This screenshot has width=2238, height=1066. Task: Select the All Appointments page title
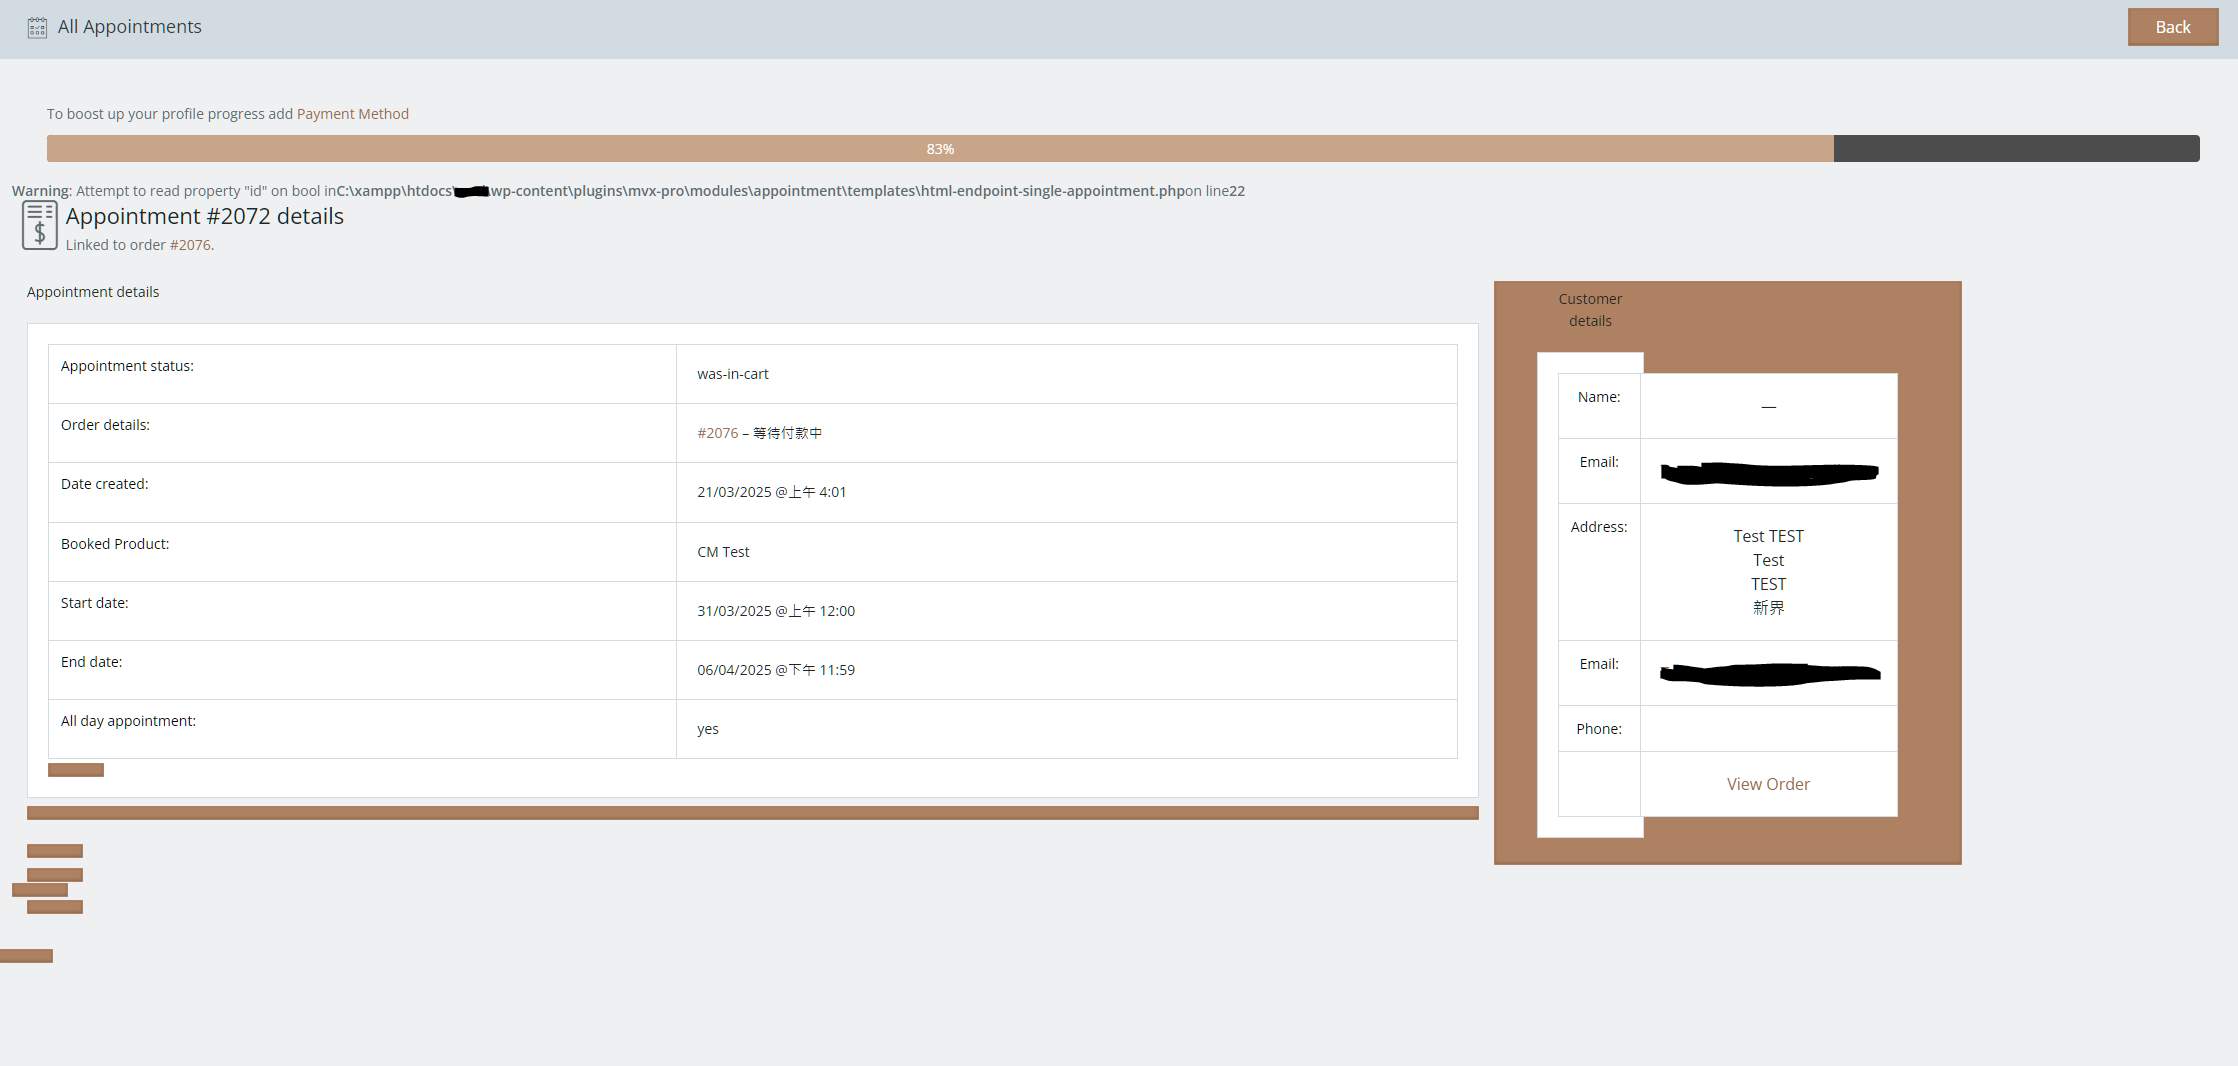coord(129,27)
